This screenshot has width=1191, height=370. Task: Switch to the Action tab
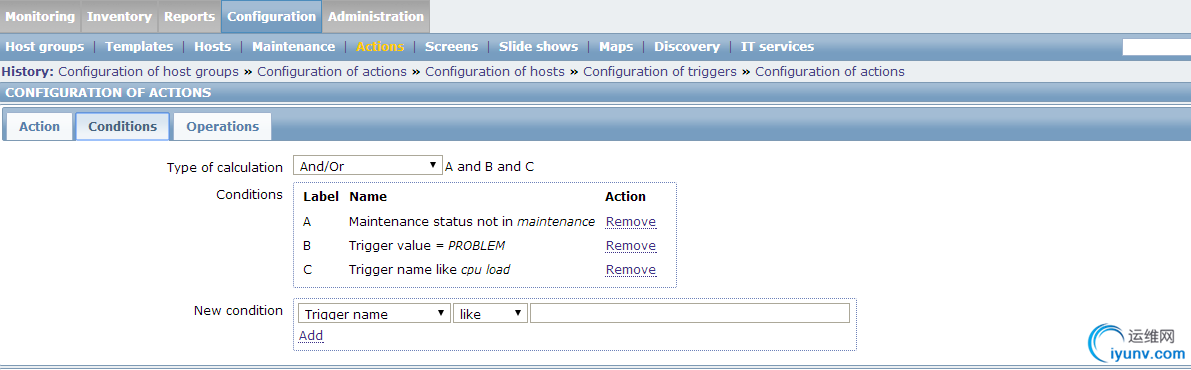pos(39,127)
